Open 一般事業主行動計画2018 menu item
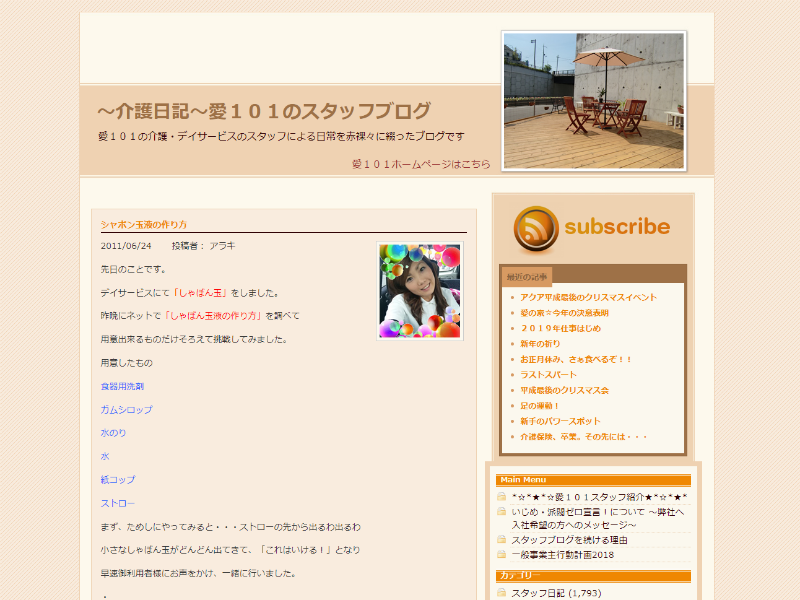Screen dimensions: 800x600 click(x=563, y=555)
